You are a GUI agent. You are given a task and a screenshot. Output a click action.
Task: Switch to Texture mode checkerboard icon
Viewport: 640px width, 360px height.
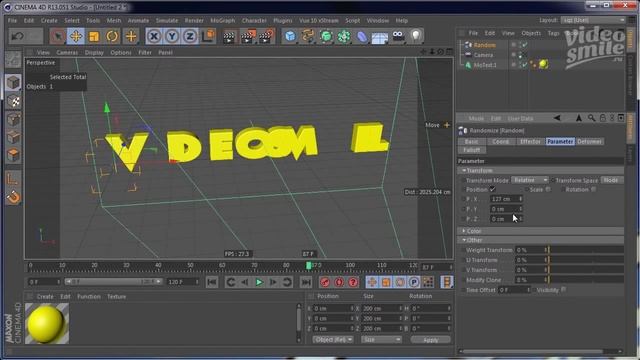13,101
